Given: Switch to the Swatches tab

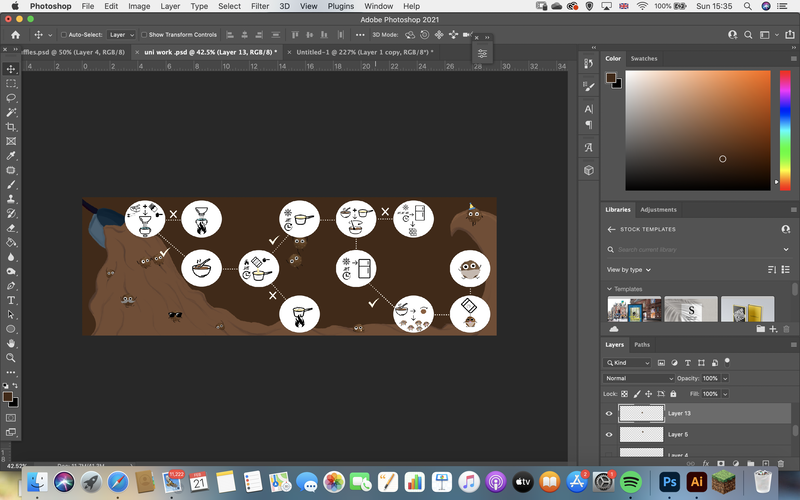Looking at the screenshot, I should (644, 59).
